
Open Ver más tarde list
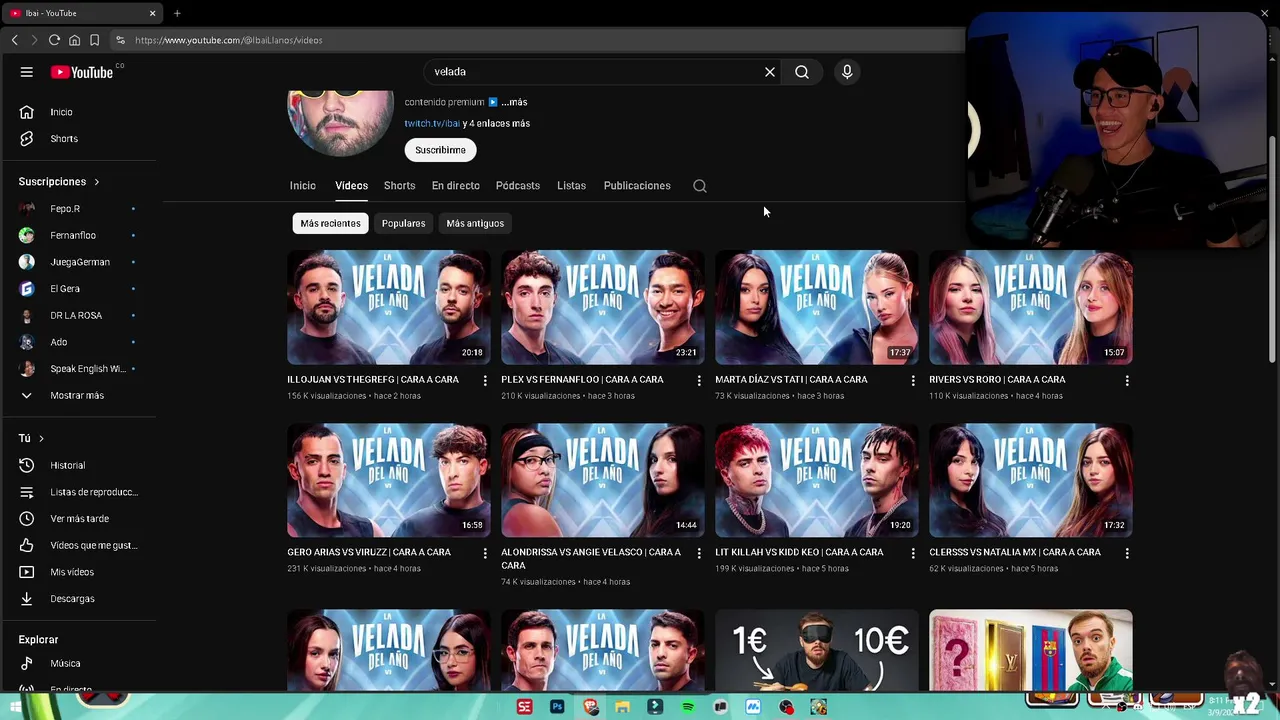click(80, 519)
